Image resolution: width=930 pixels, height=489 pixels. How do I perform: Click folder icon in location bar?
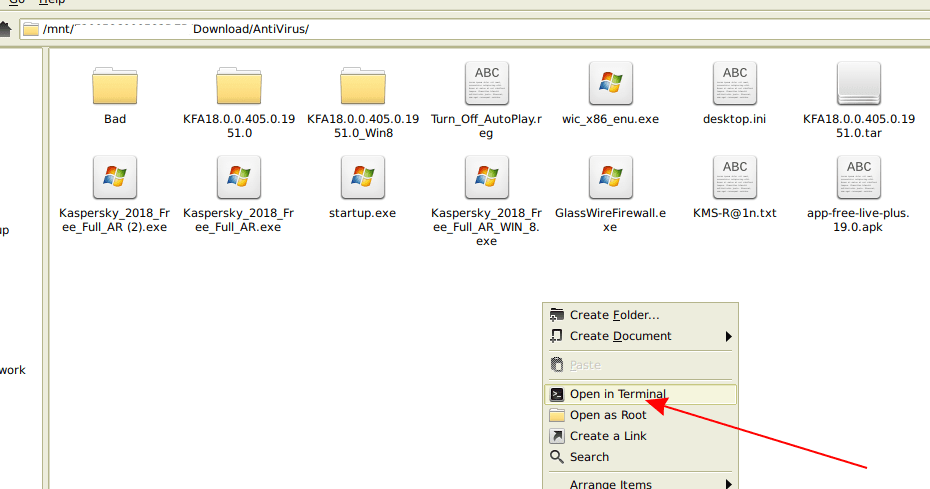pyautogui.click(x=31, y=29)
